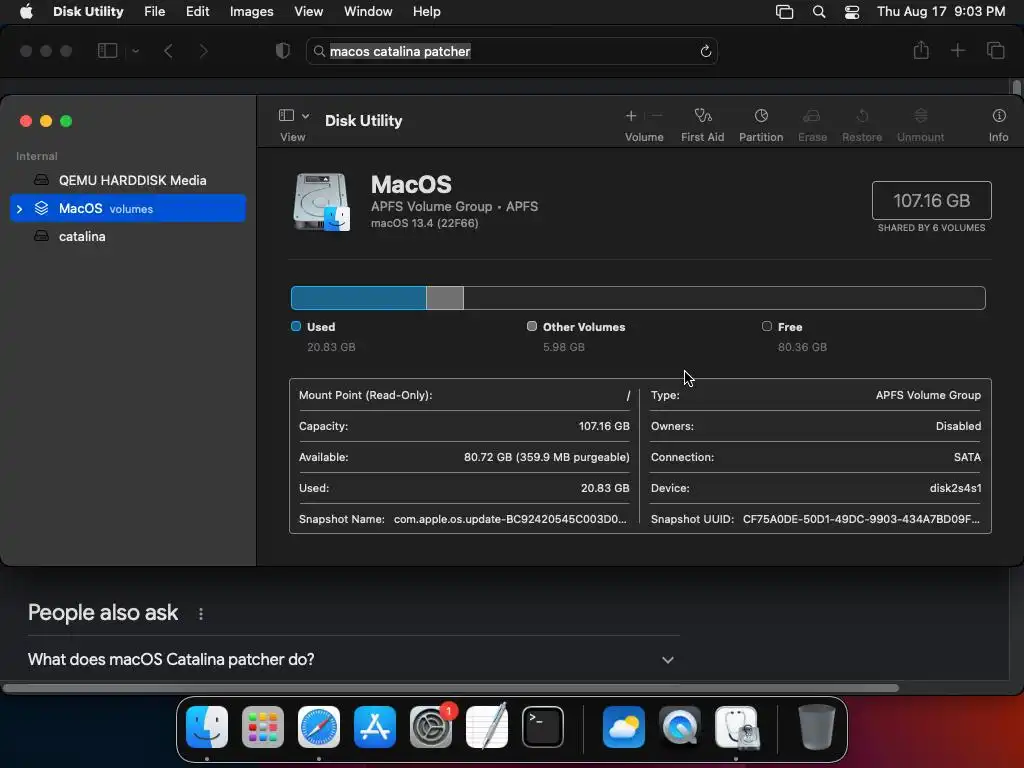Open the Disk Utility app menu
Screen dimensions: 1024x768
coord(88,12)
